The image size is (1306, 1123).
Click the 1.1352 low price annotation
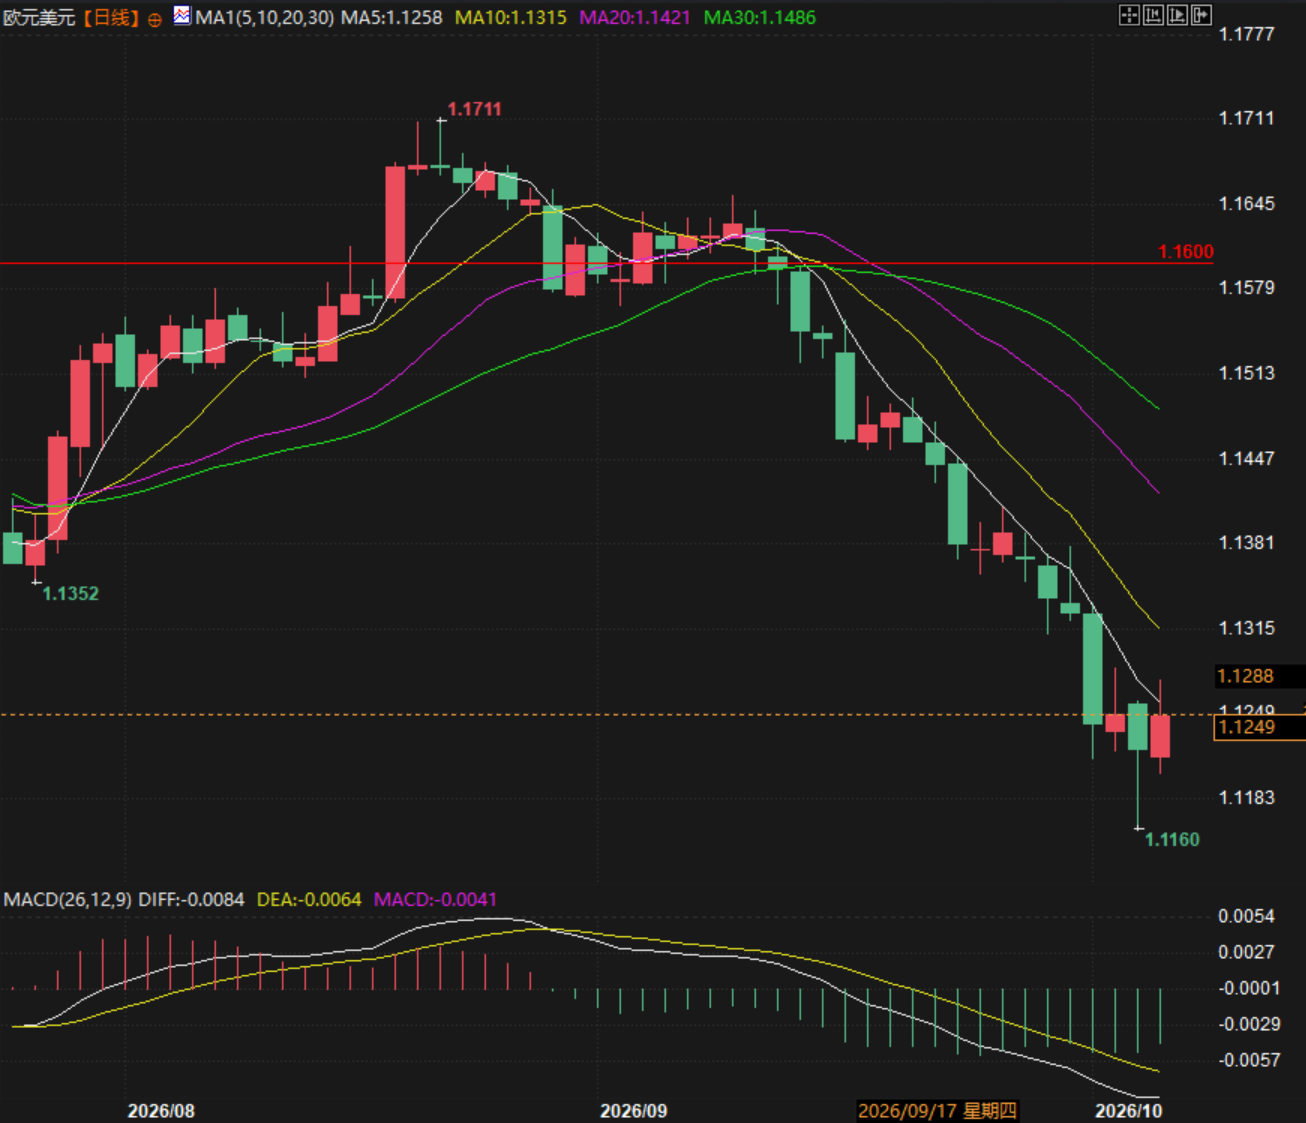point(70,593)
